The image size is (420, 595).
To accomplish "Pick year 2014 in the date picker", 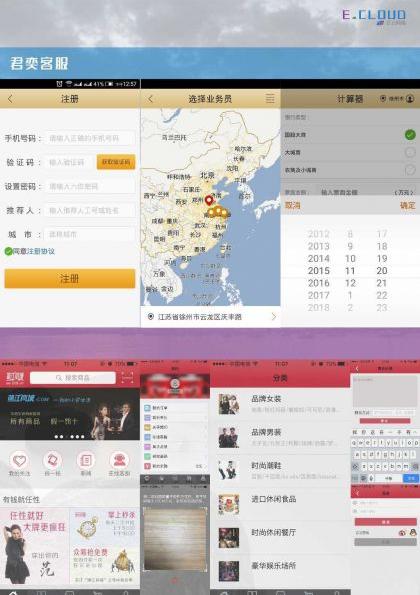I will point(318,258).
